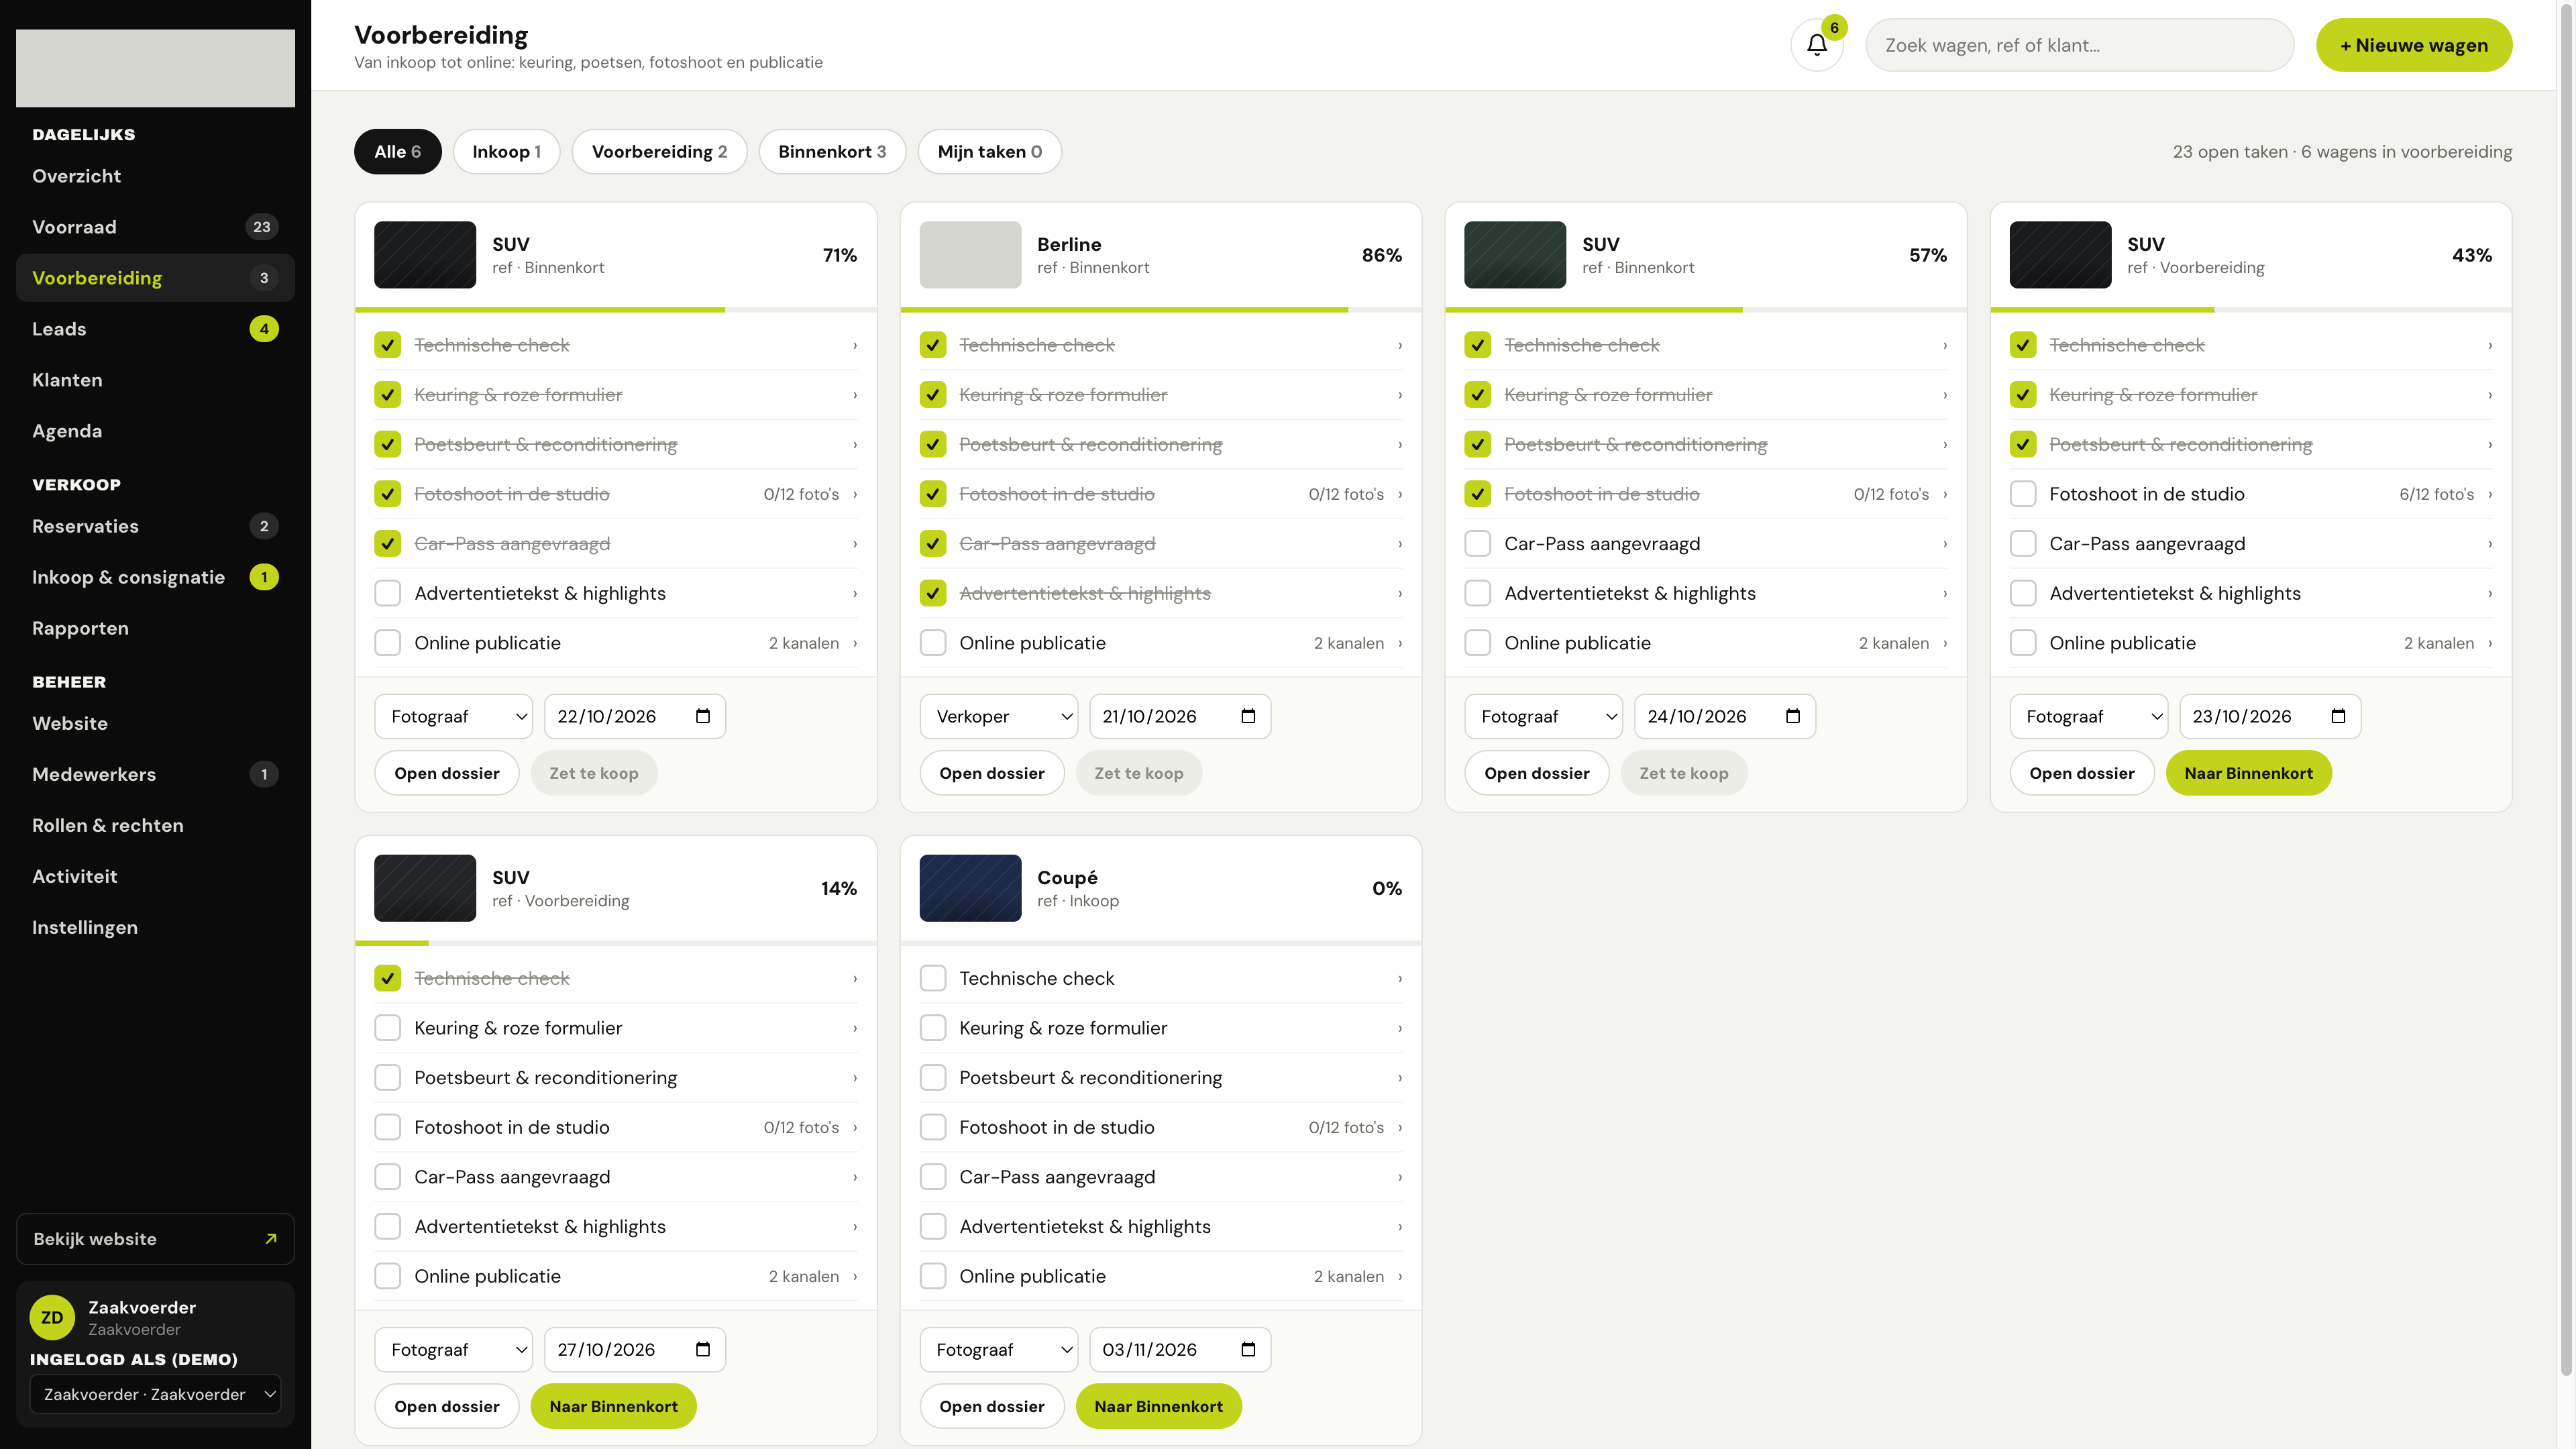Screen dimensions: 2576x1449
Task: Focus the Zoek wagen, ref of klant search field
Action: [x=2079, y=45]
